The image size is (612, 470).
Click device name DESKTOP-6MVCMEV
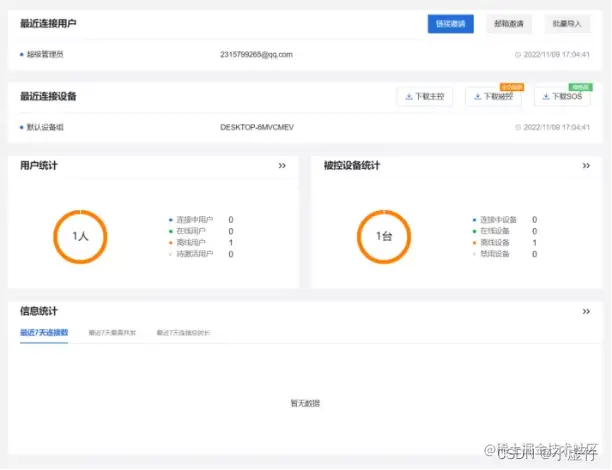tap(257, 127)
